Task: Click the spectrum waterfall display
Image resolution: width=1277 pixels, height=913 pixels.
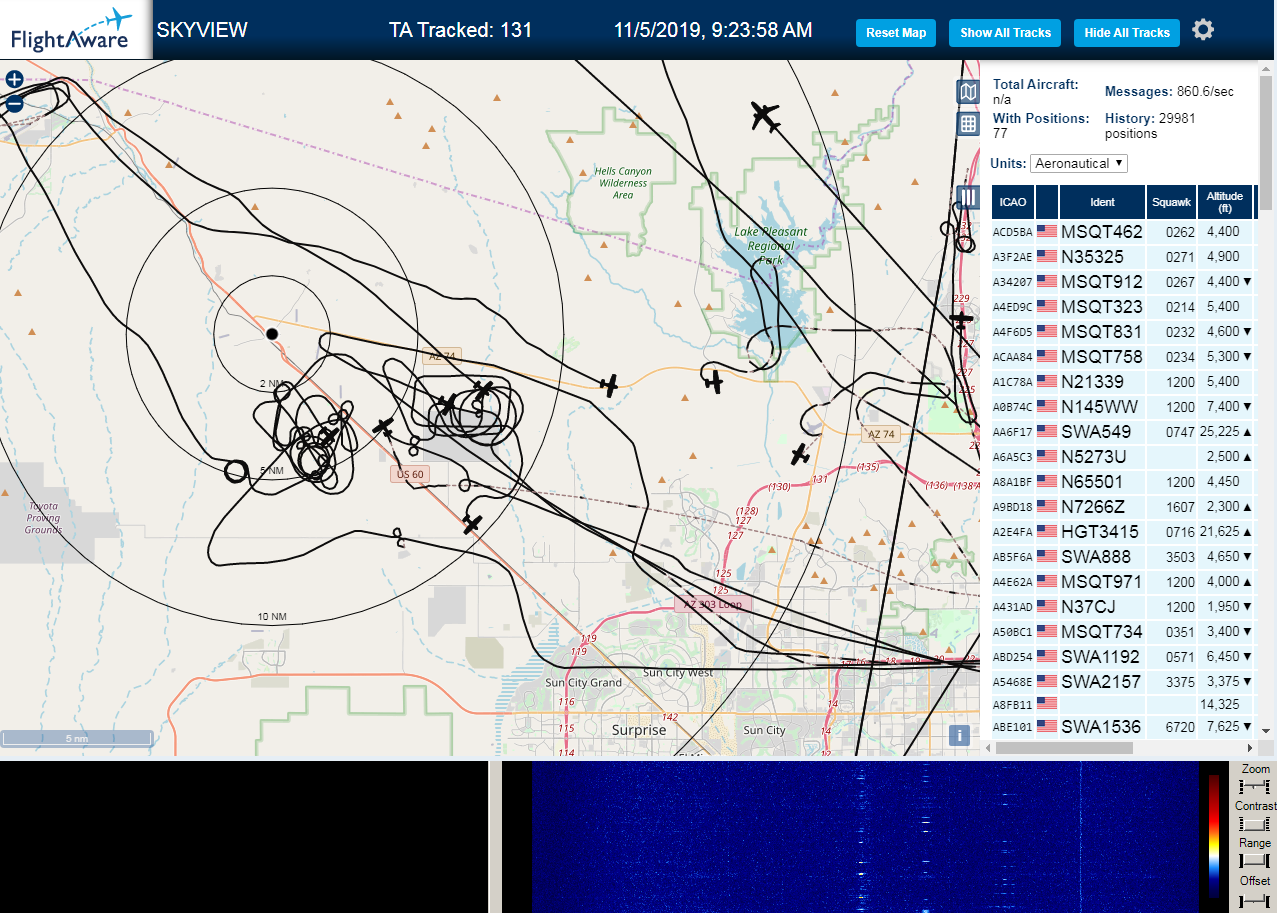Action: click(x=865, y=837)
